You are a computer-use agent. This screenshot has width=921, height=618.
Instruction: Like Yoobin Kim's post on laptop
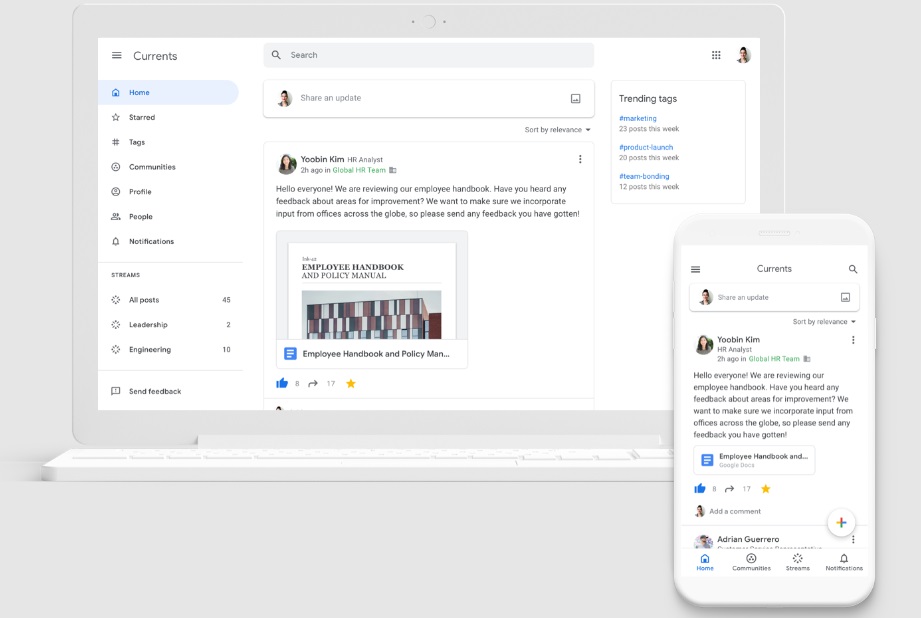pyautogui.click(x=282, y=384)
